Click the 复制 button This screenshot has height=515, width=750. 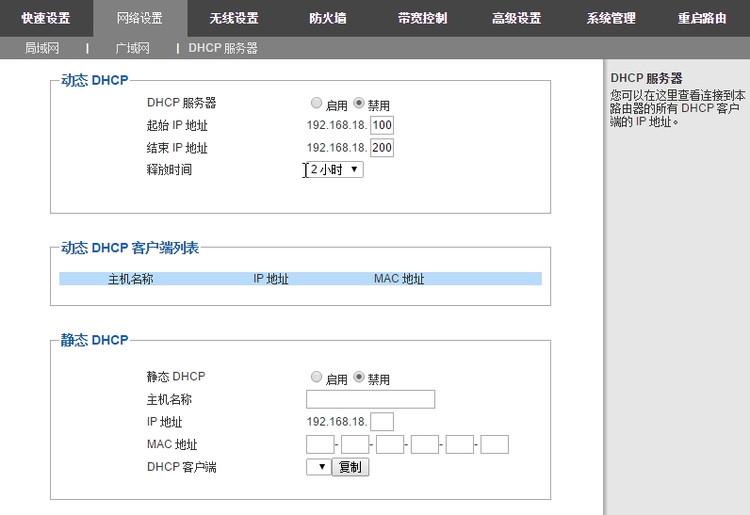point(350,467)
